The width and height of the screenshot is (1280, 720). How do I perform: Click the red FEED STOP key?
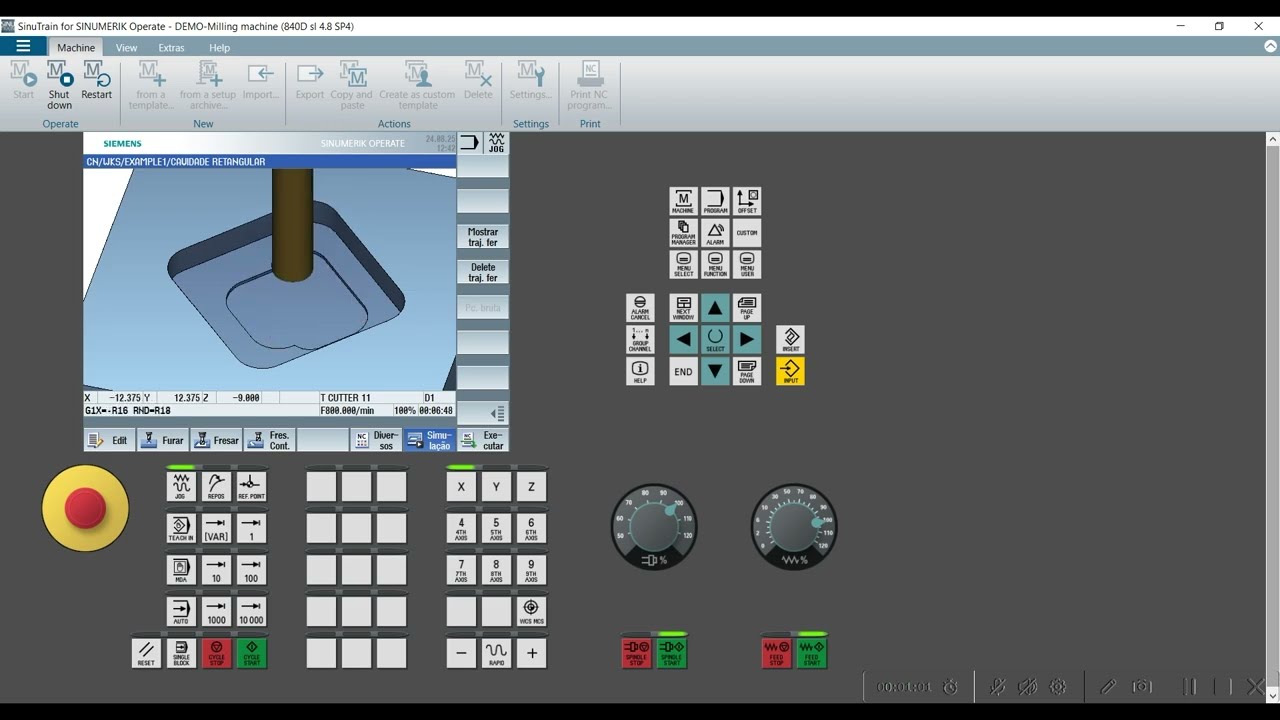(776, 654)
